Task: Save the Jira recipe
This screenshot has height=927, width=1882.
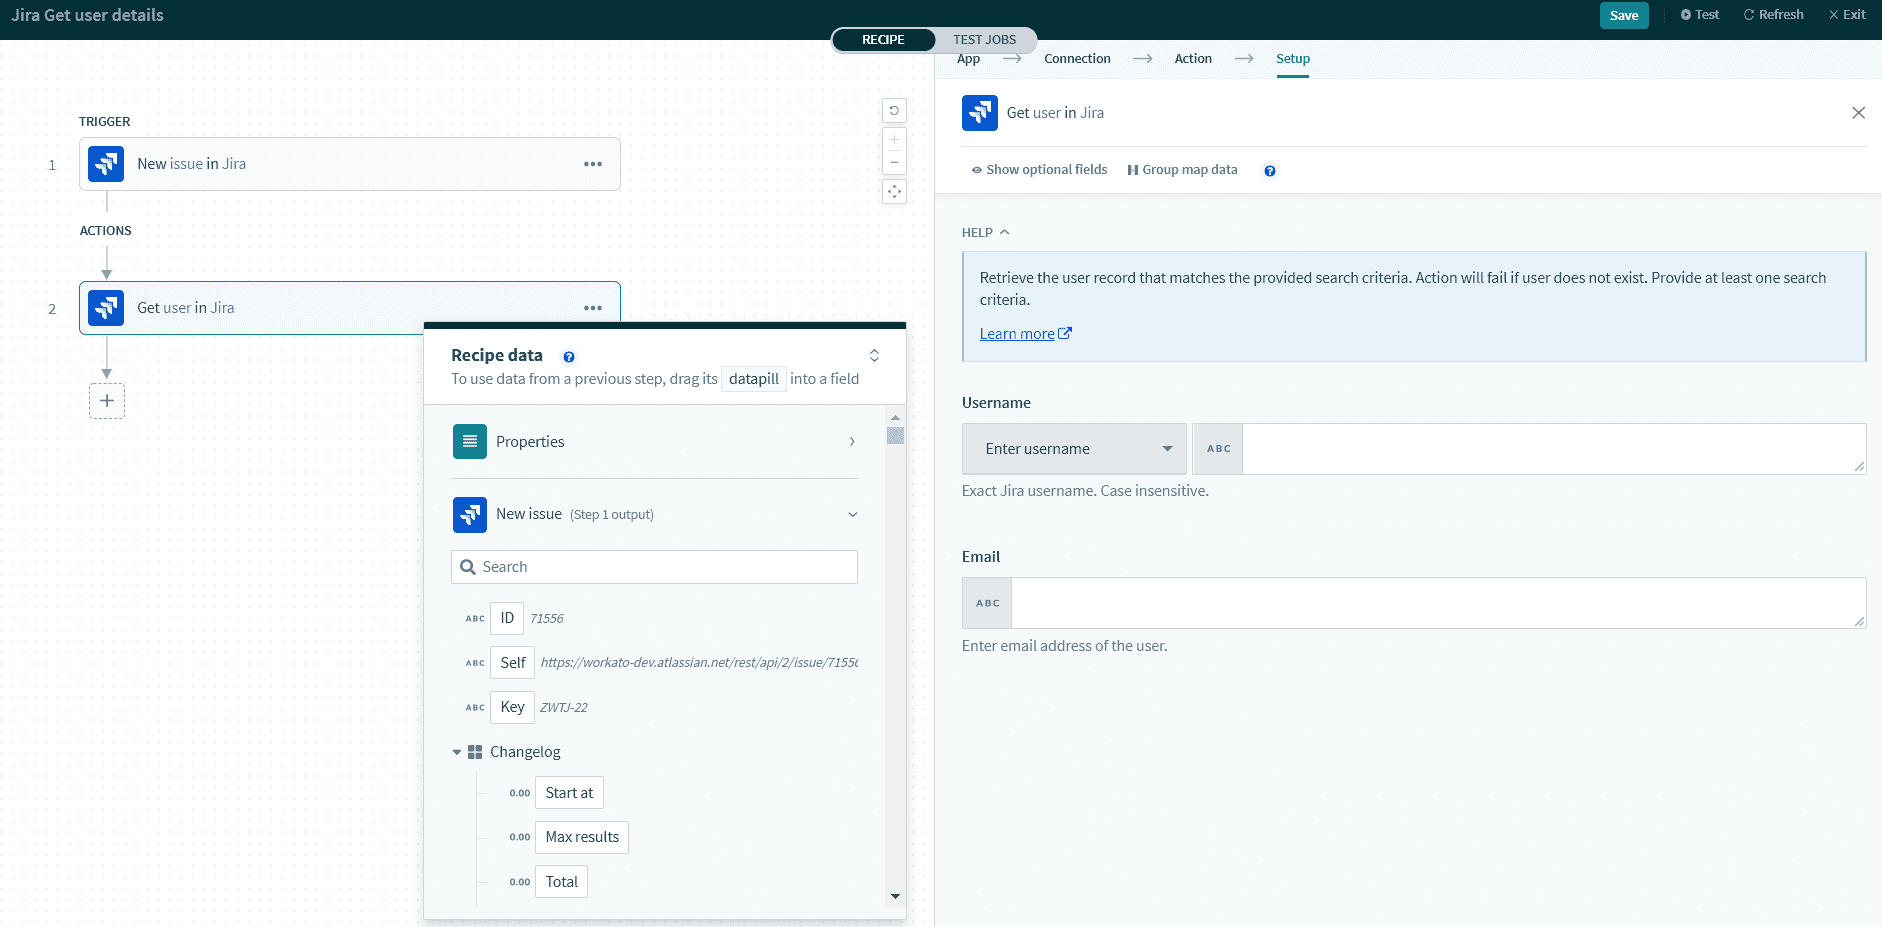Action: pos(1624,15)
